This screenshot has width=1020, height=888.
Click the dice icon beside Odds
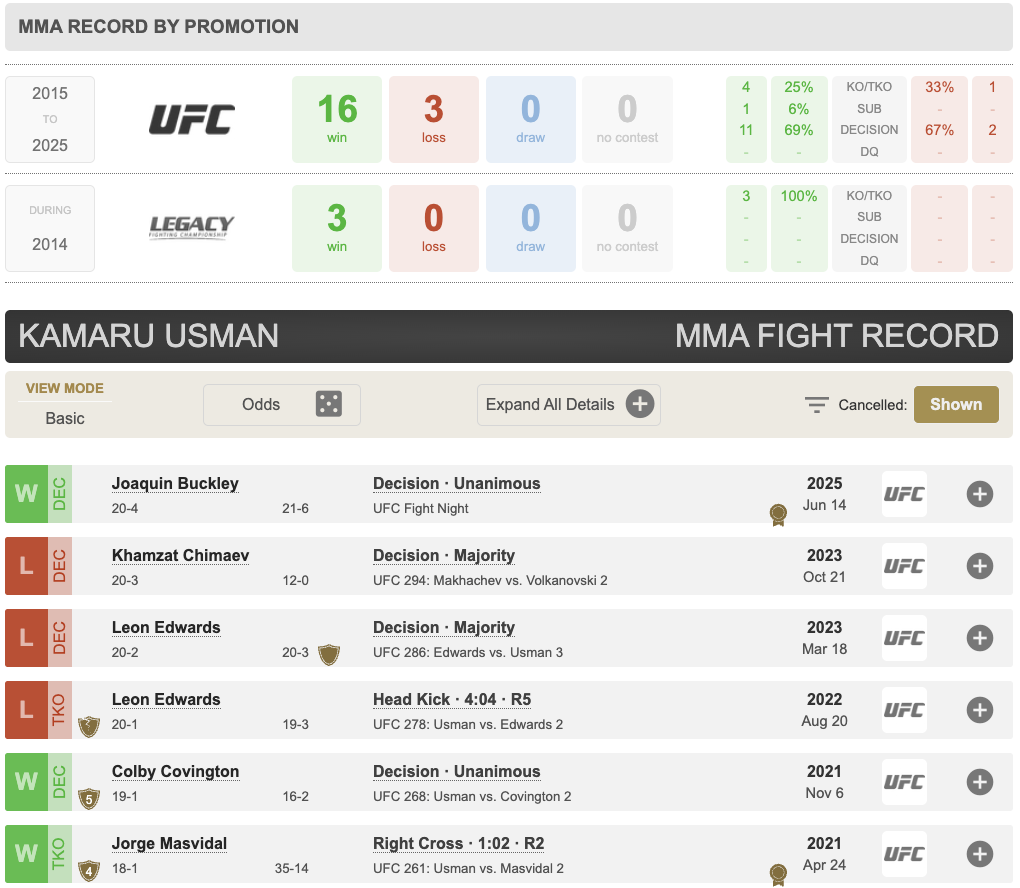click(328, 404)
